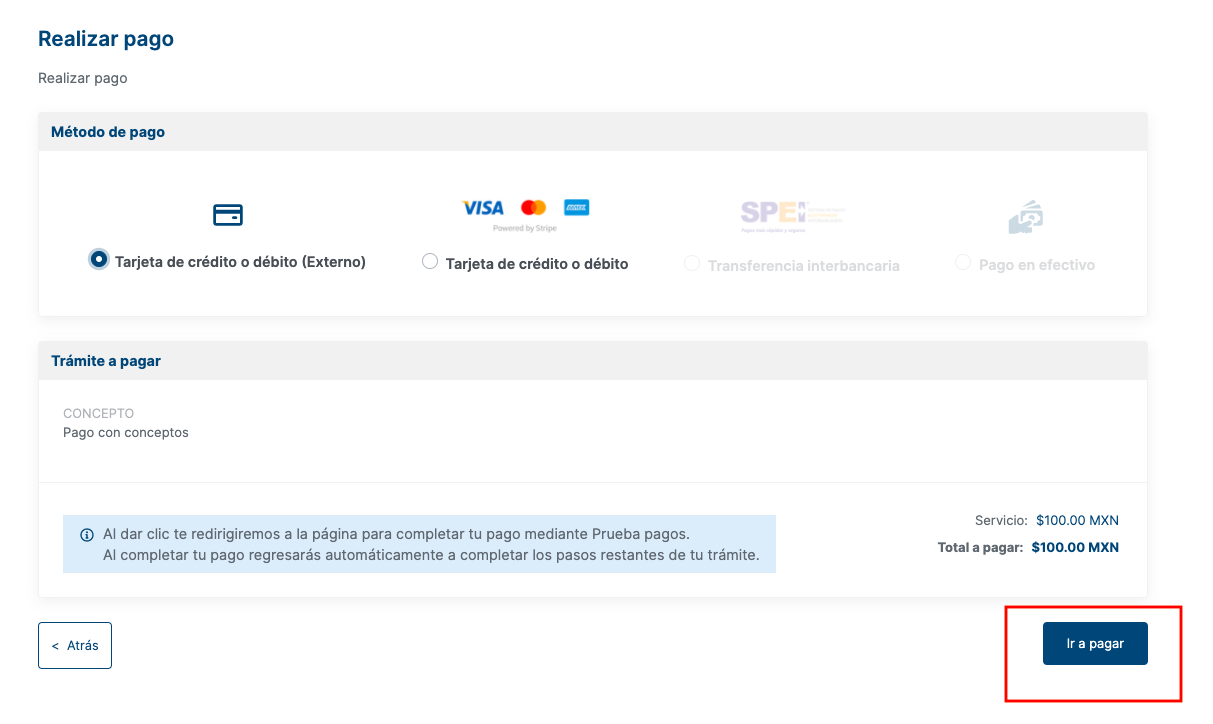The width and height of the screenshot is (1213, 724).
Task: Click the Total a pagar $100.00 MXN amount
Action: [1075, 548]
